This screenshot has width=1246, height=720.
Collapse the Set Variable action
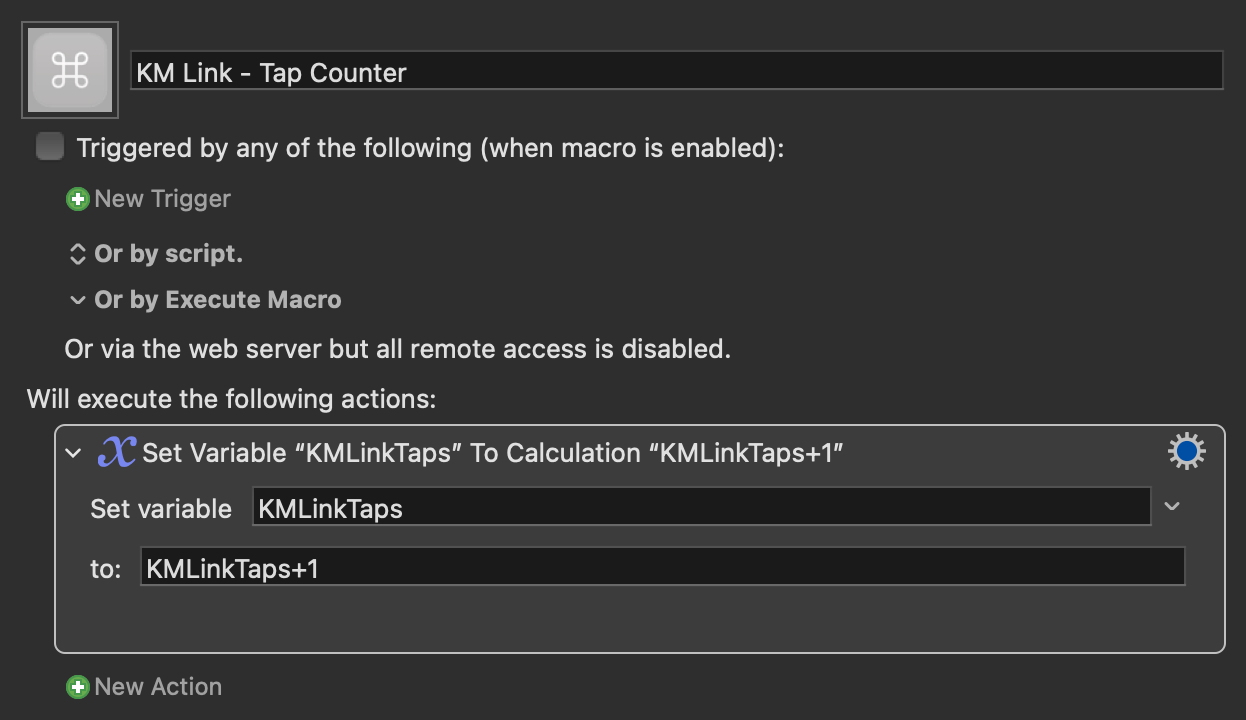pyautogui.click(x=73, y=453)
